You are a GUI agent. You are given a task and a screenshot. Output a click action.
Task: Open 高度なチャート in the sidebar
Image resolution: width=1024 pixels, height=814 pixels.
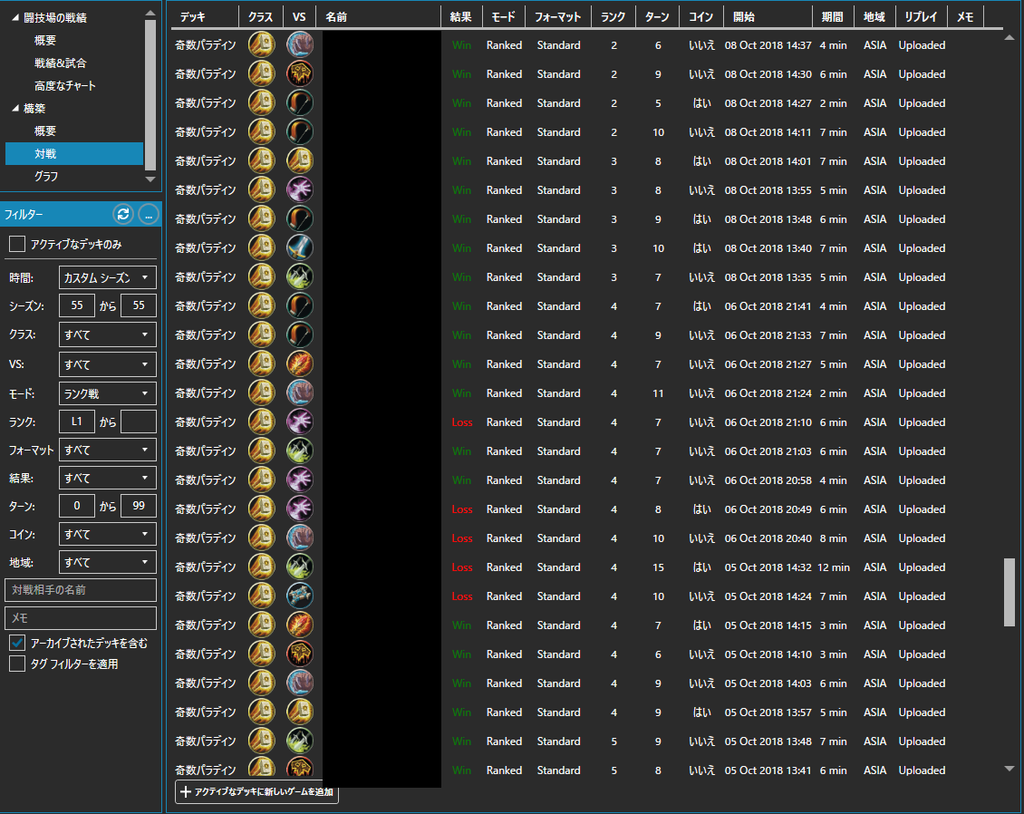[65, 86]
